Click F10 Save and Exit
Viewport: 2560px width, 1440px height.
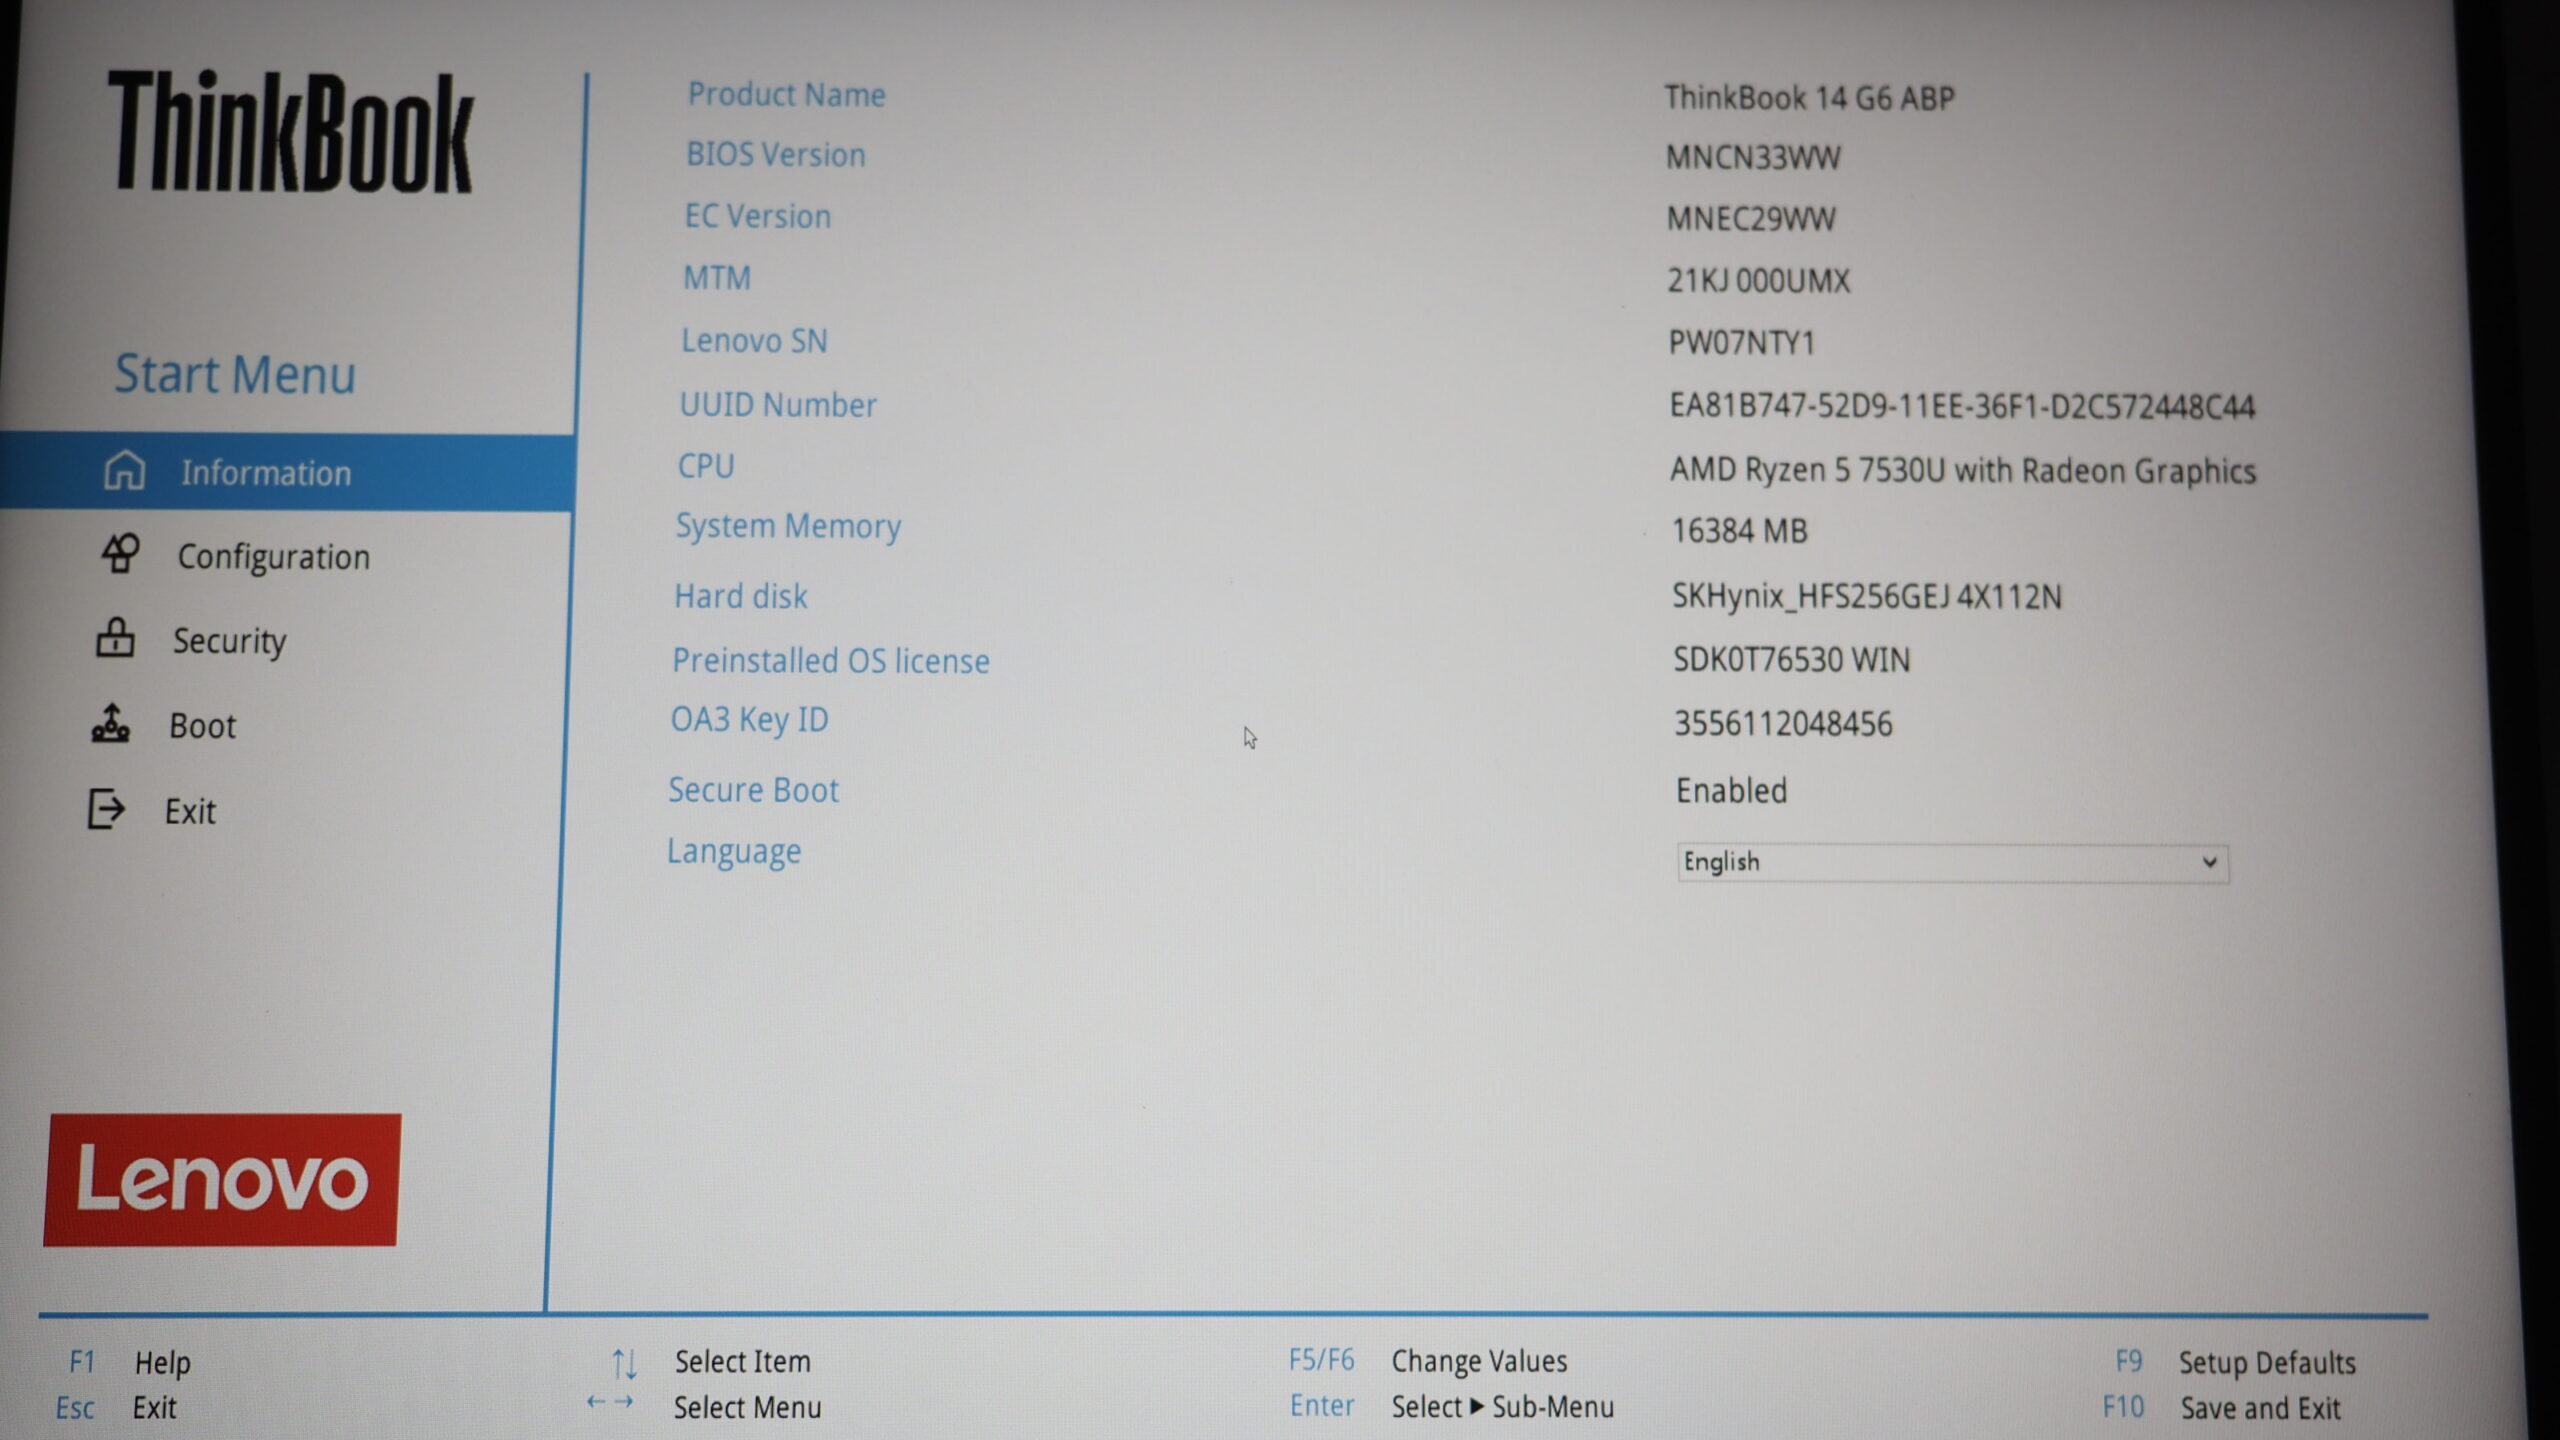pyautogui.click(x=2260, y=1408)
